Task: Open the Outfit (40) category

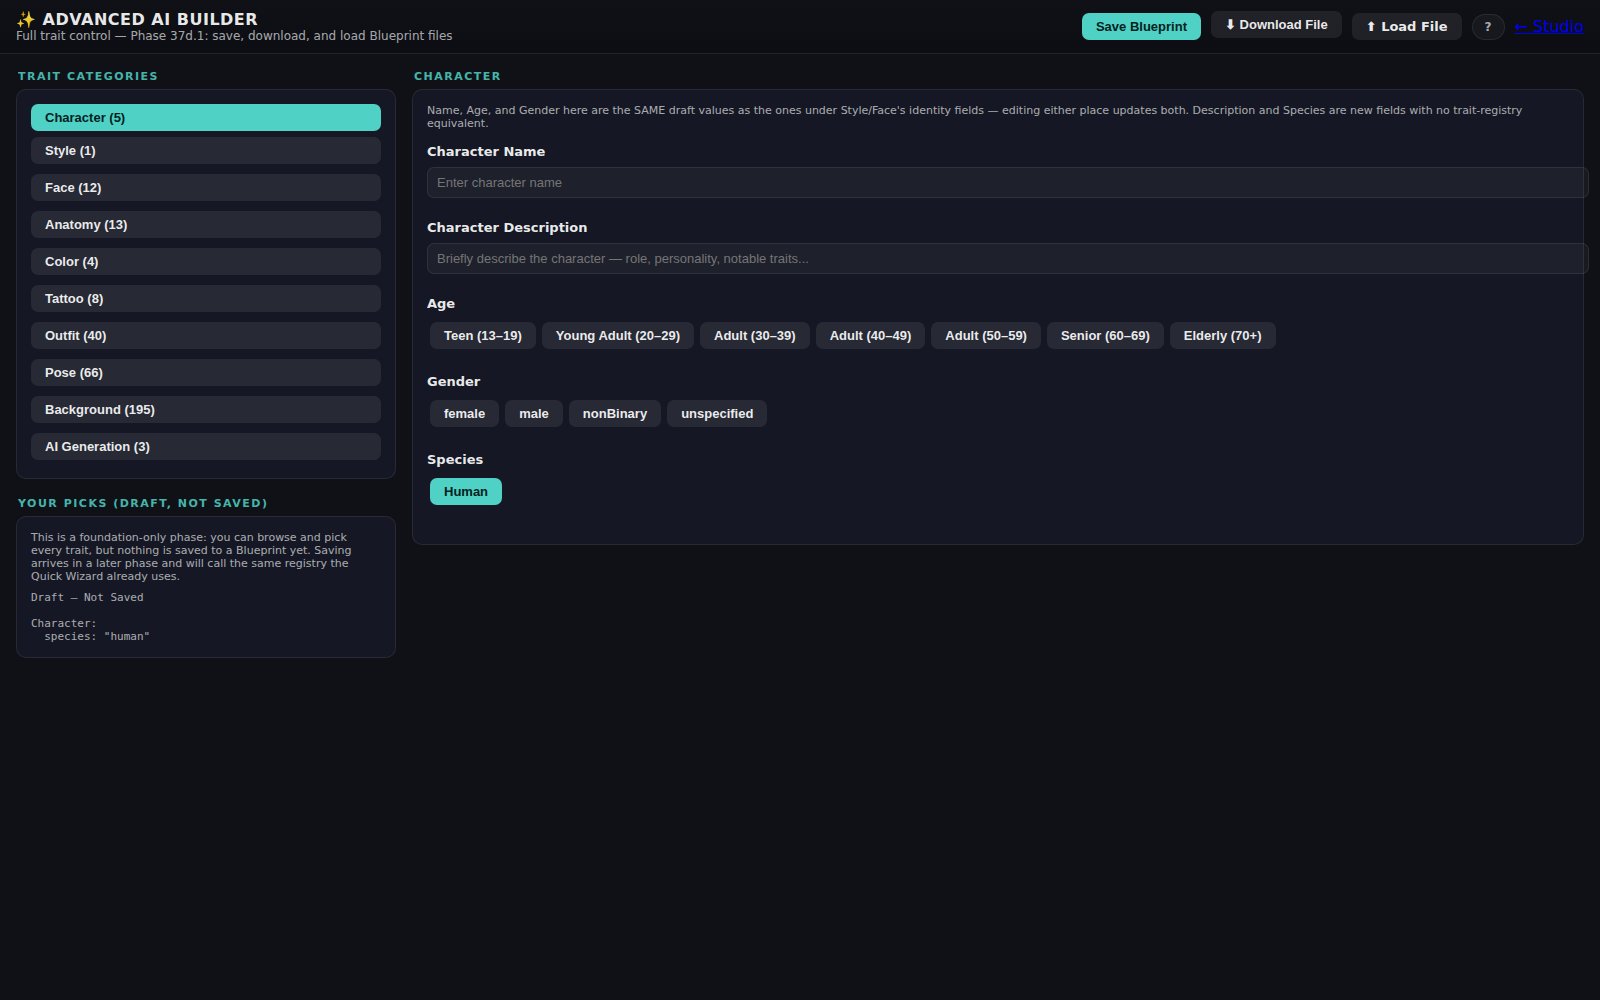Action: [206, 336]
